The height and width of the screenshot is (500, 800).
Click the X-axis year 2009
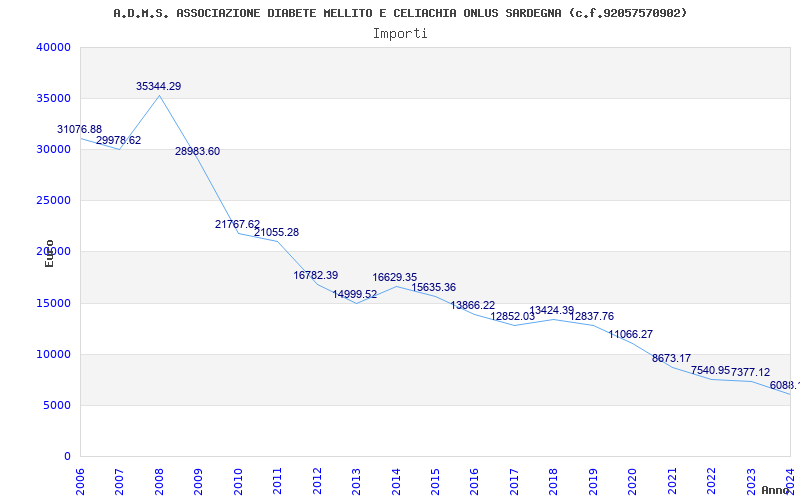(x=198, y=481)
